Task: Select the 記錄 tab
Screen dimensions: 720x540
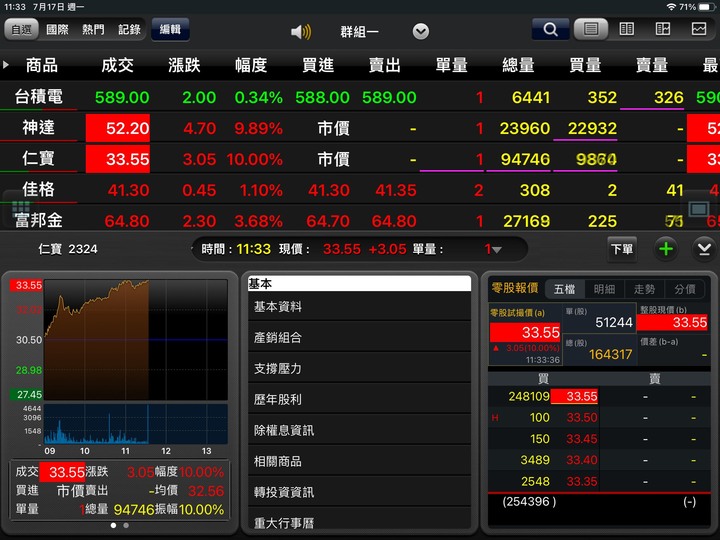Action: pos(129,30)
